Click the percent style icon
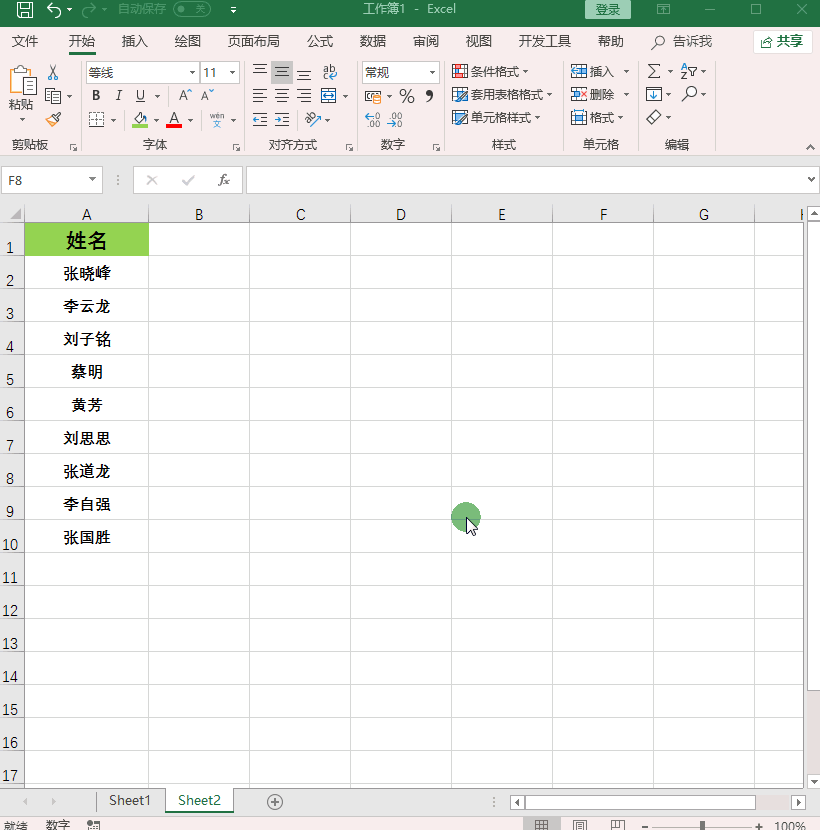The height and width of the screenshot is (830, 820). (406, 96)
